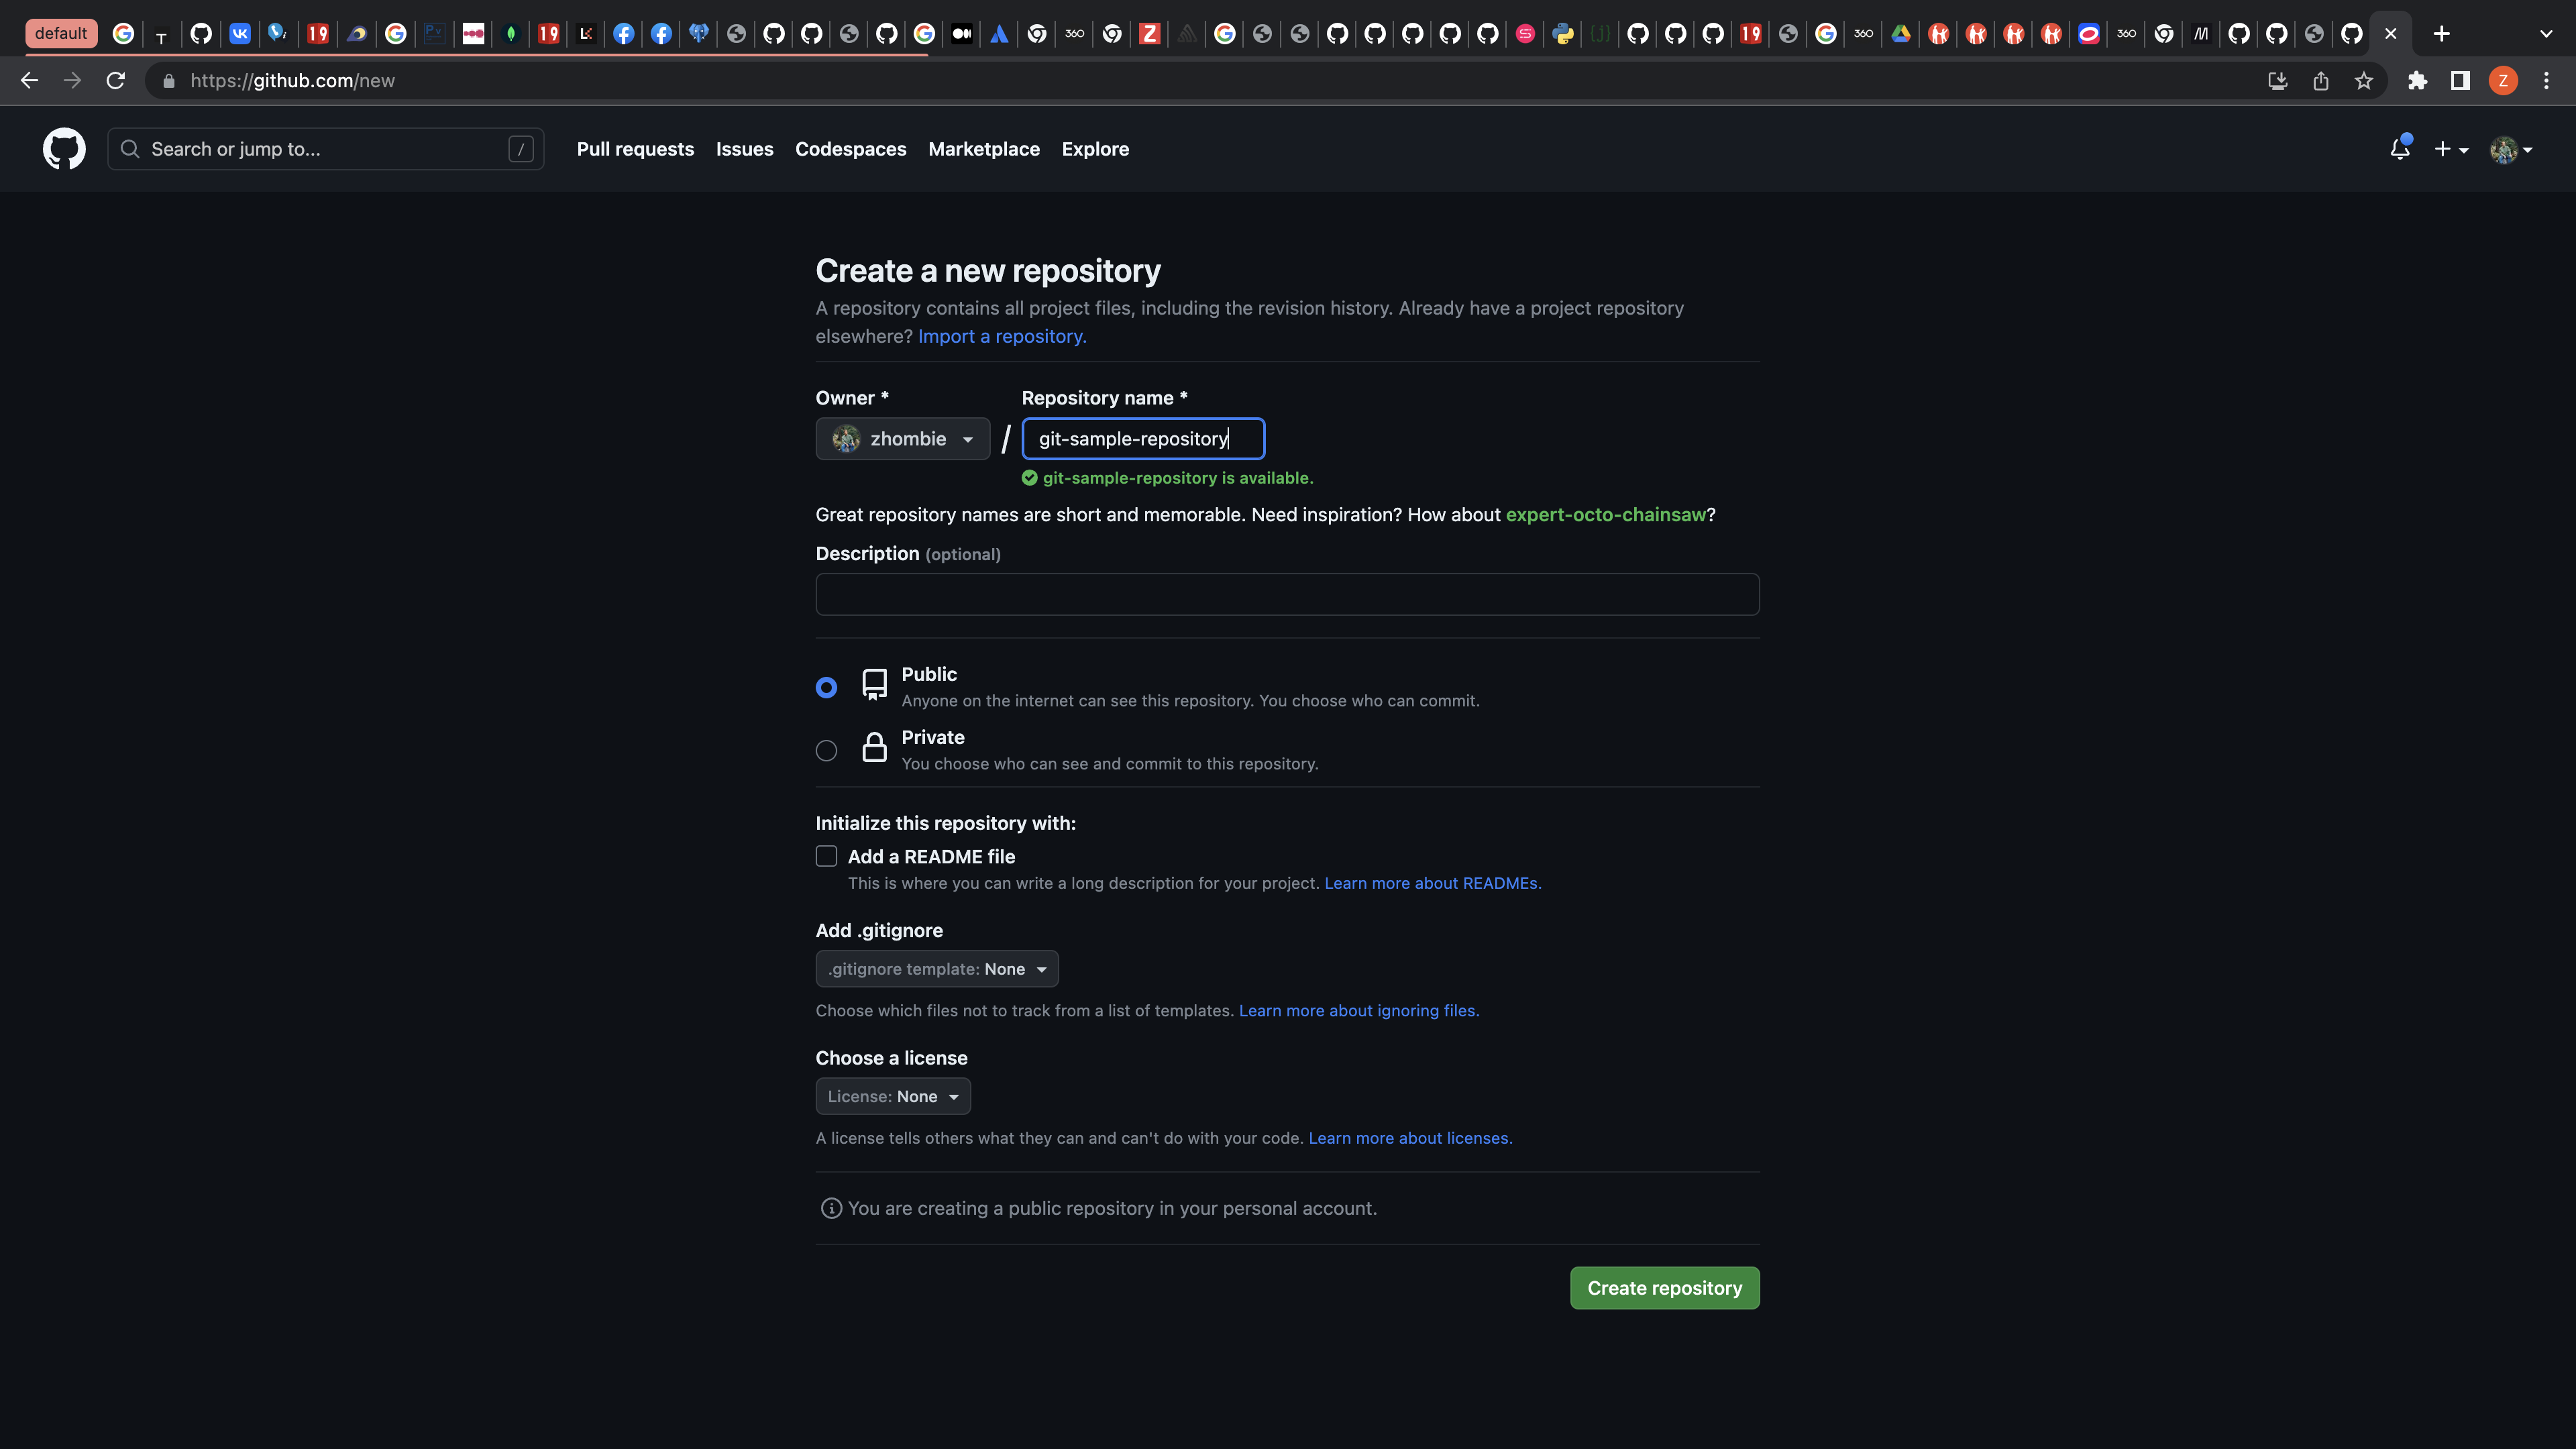
Task: Click the search magnifier in the search bar
Action: [129, 148]
